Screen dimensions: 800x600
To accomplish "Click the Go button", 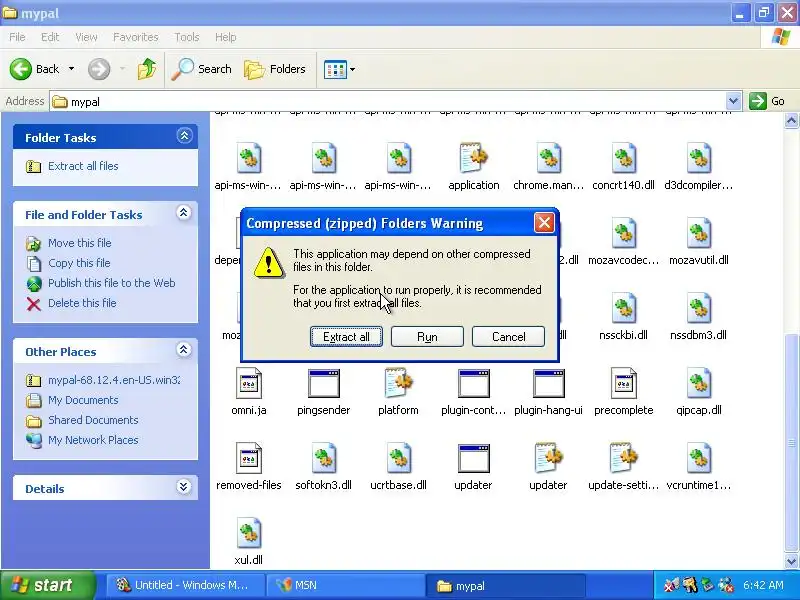I will coord(767,101).
